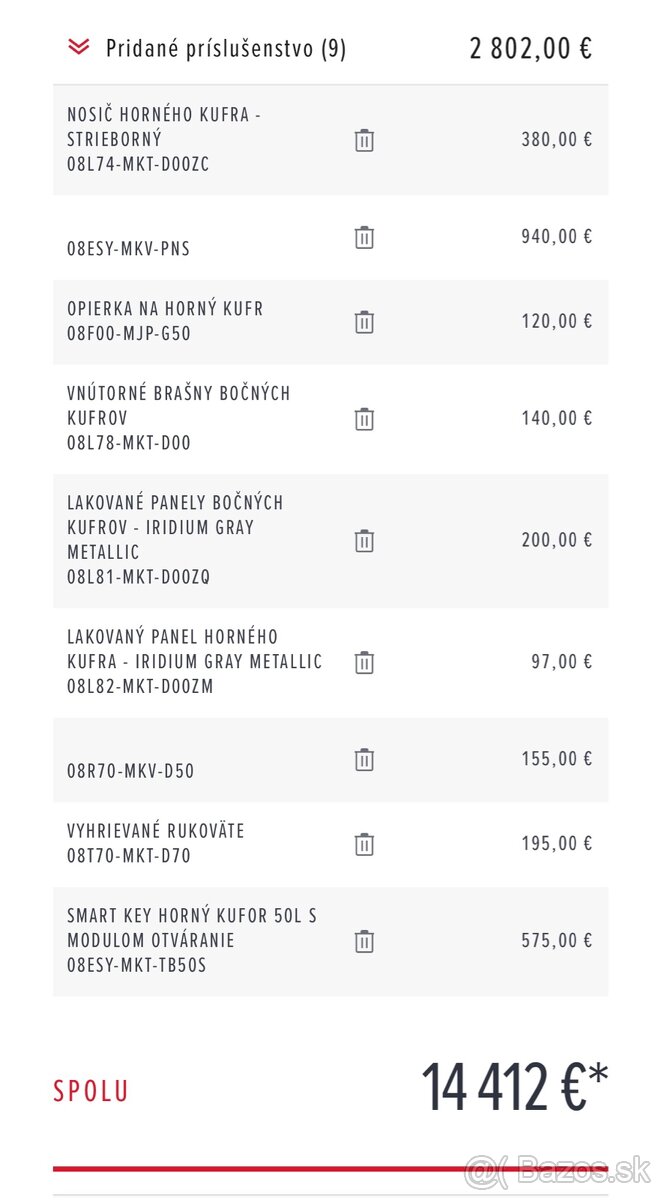
Task: Remove LAKOVANÝ PANEL HORNÉHO KUFRA accessory
Action: tap(364, 662)
